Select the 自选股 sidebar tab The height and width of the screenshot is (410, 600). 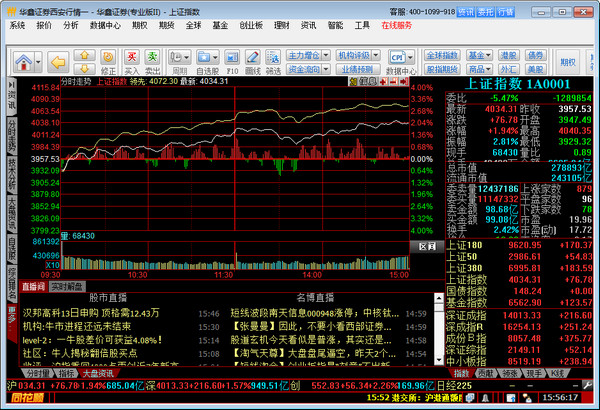pyautogui.click(x=12, y=248)
